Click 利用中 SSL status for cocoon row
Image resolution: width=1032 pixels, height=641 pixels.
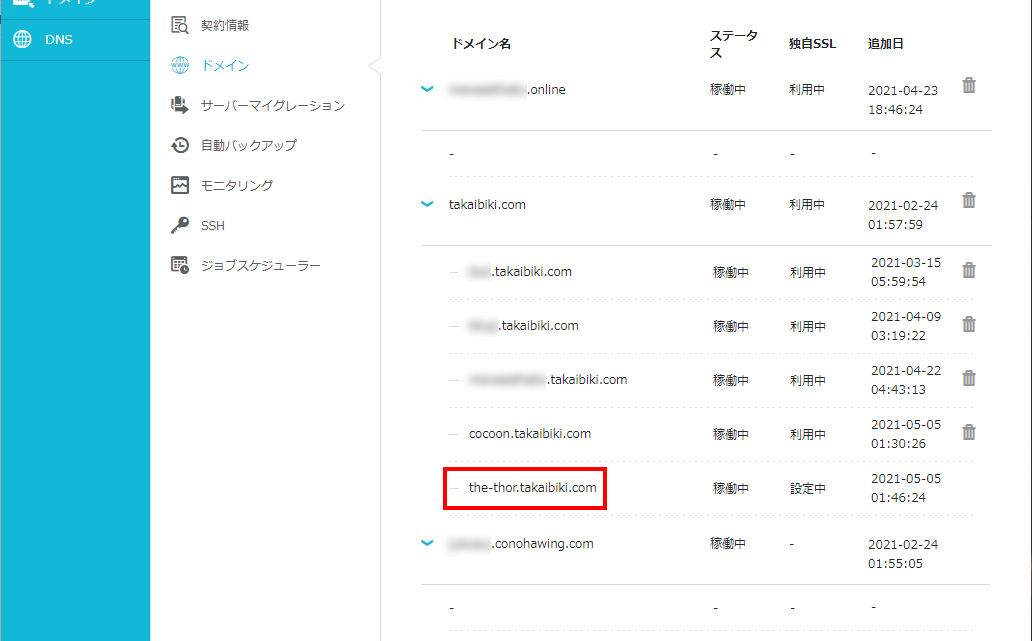pyautogui.click(x=808, y=434)
